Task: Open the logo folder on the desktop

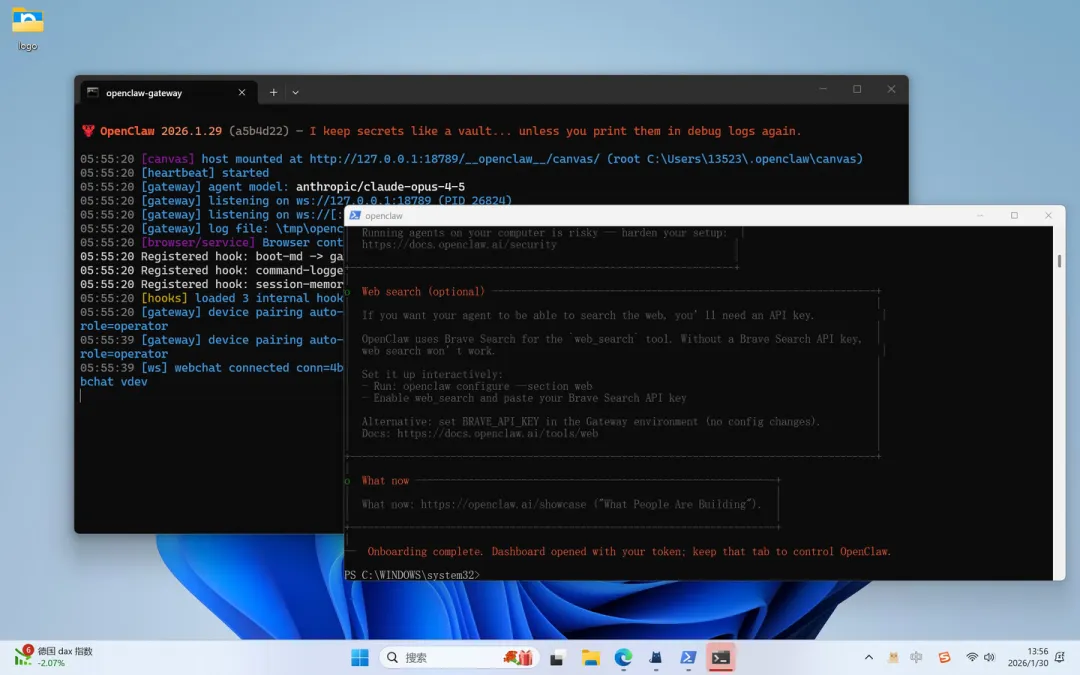Action: click(28, 29)
